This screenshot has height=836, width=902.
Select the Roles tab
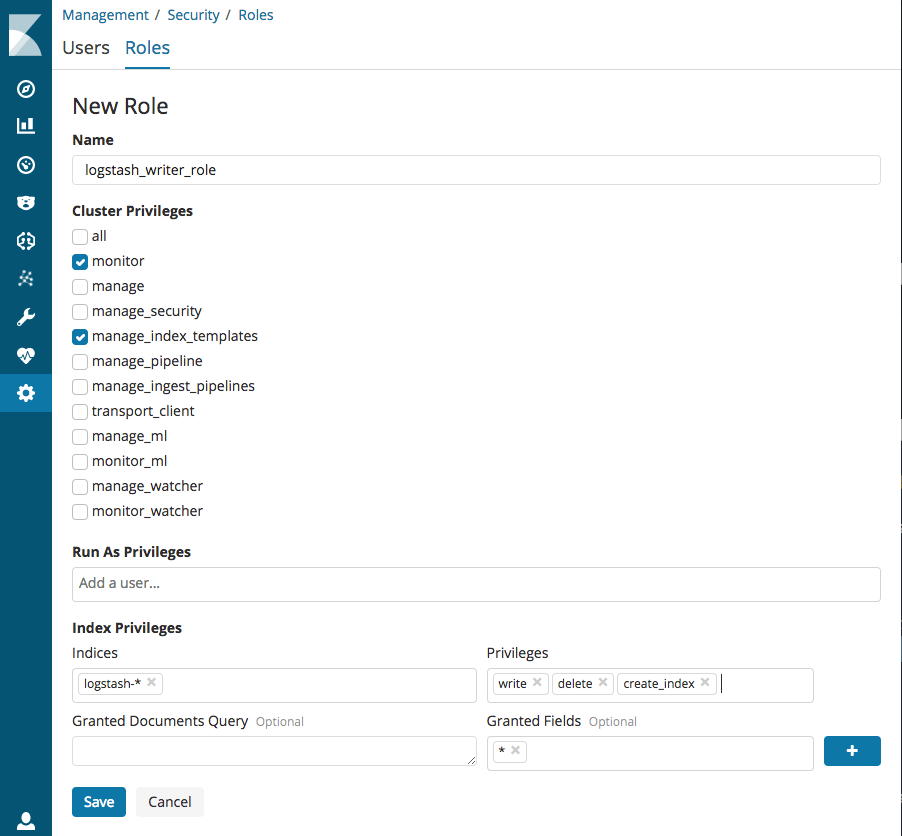click(x=147, y=47)
